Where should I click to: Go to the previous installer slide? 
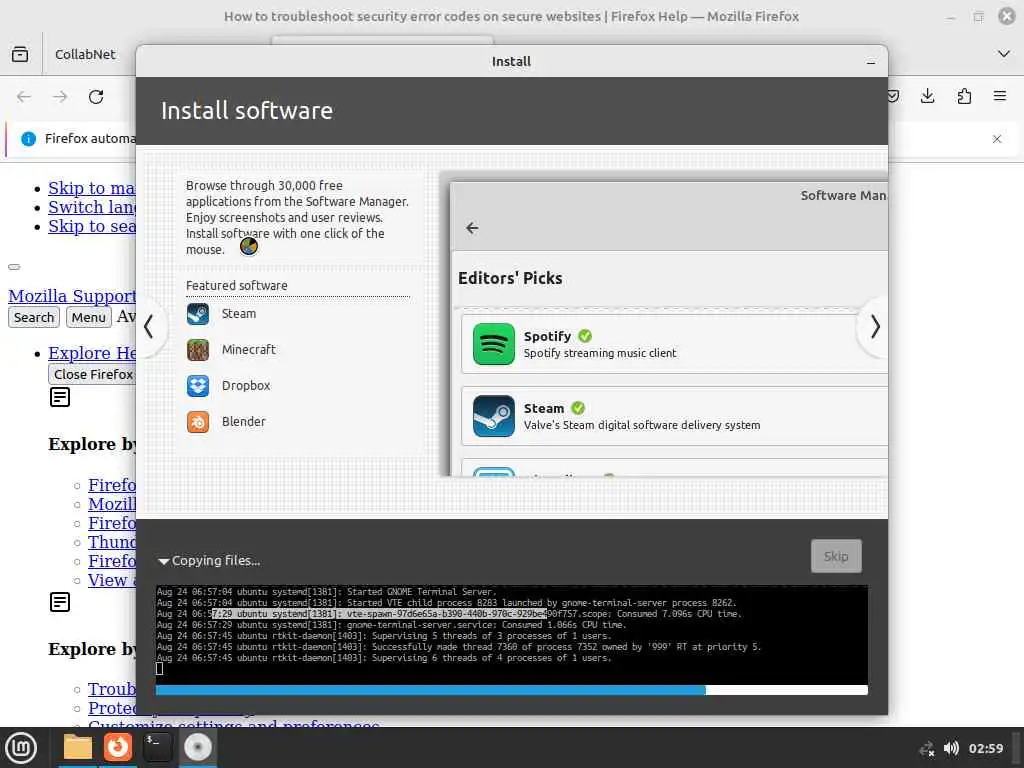(x=149, y=327)
